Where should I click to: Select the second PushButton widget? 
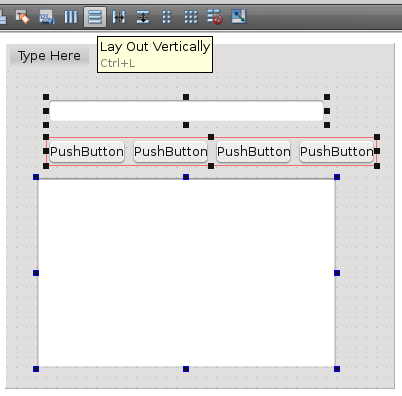point(170,152)
